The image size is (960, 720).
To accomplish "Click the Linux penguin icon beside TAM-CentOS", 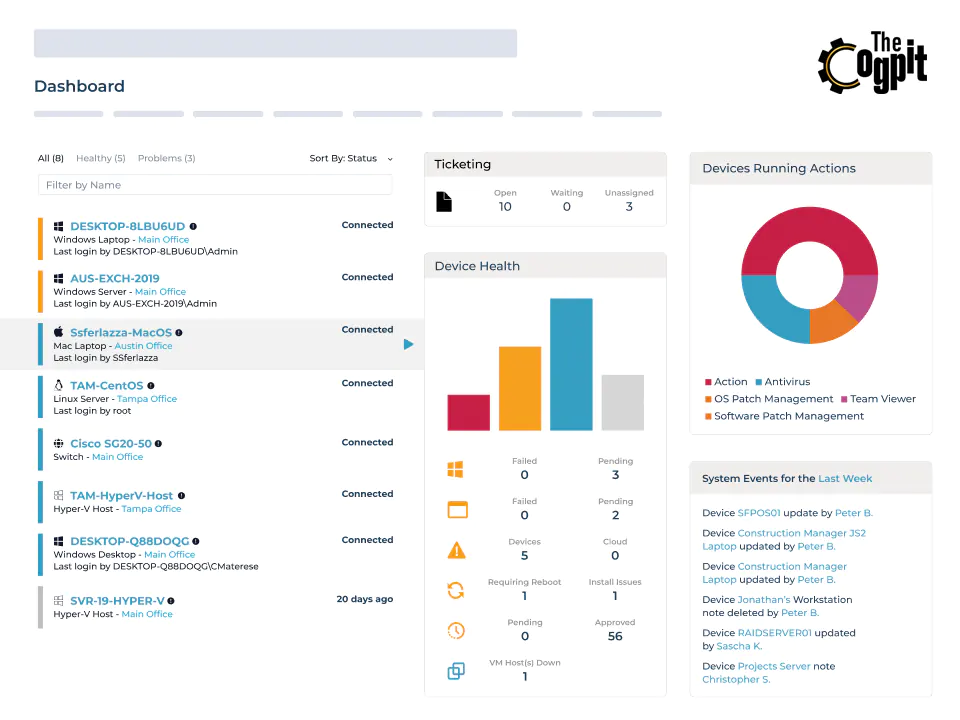I will click(58, 383).
